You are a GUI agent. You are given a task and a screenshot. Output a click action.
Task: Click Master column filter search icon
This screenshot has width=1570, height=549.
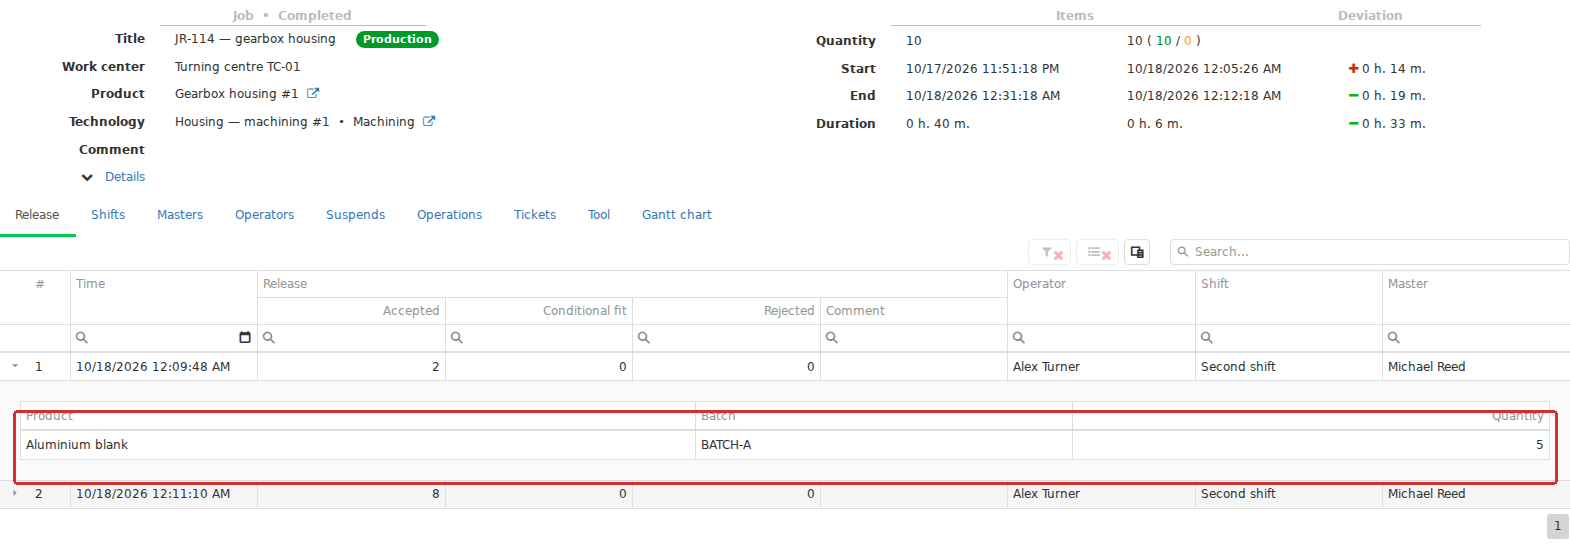click(1394, 338)
